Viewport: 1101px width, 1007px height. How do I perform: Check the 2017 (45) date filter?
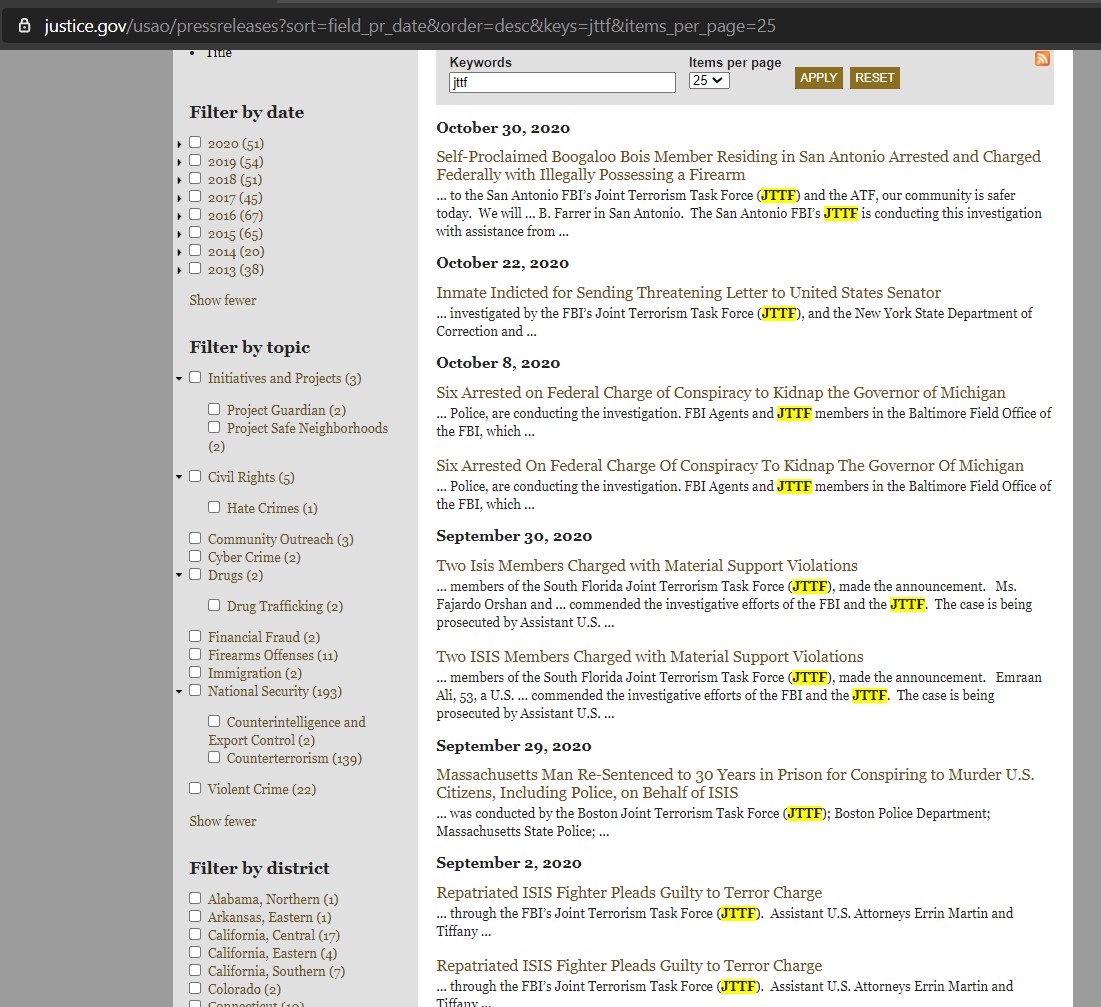195,197
